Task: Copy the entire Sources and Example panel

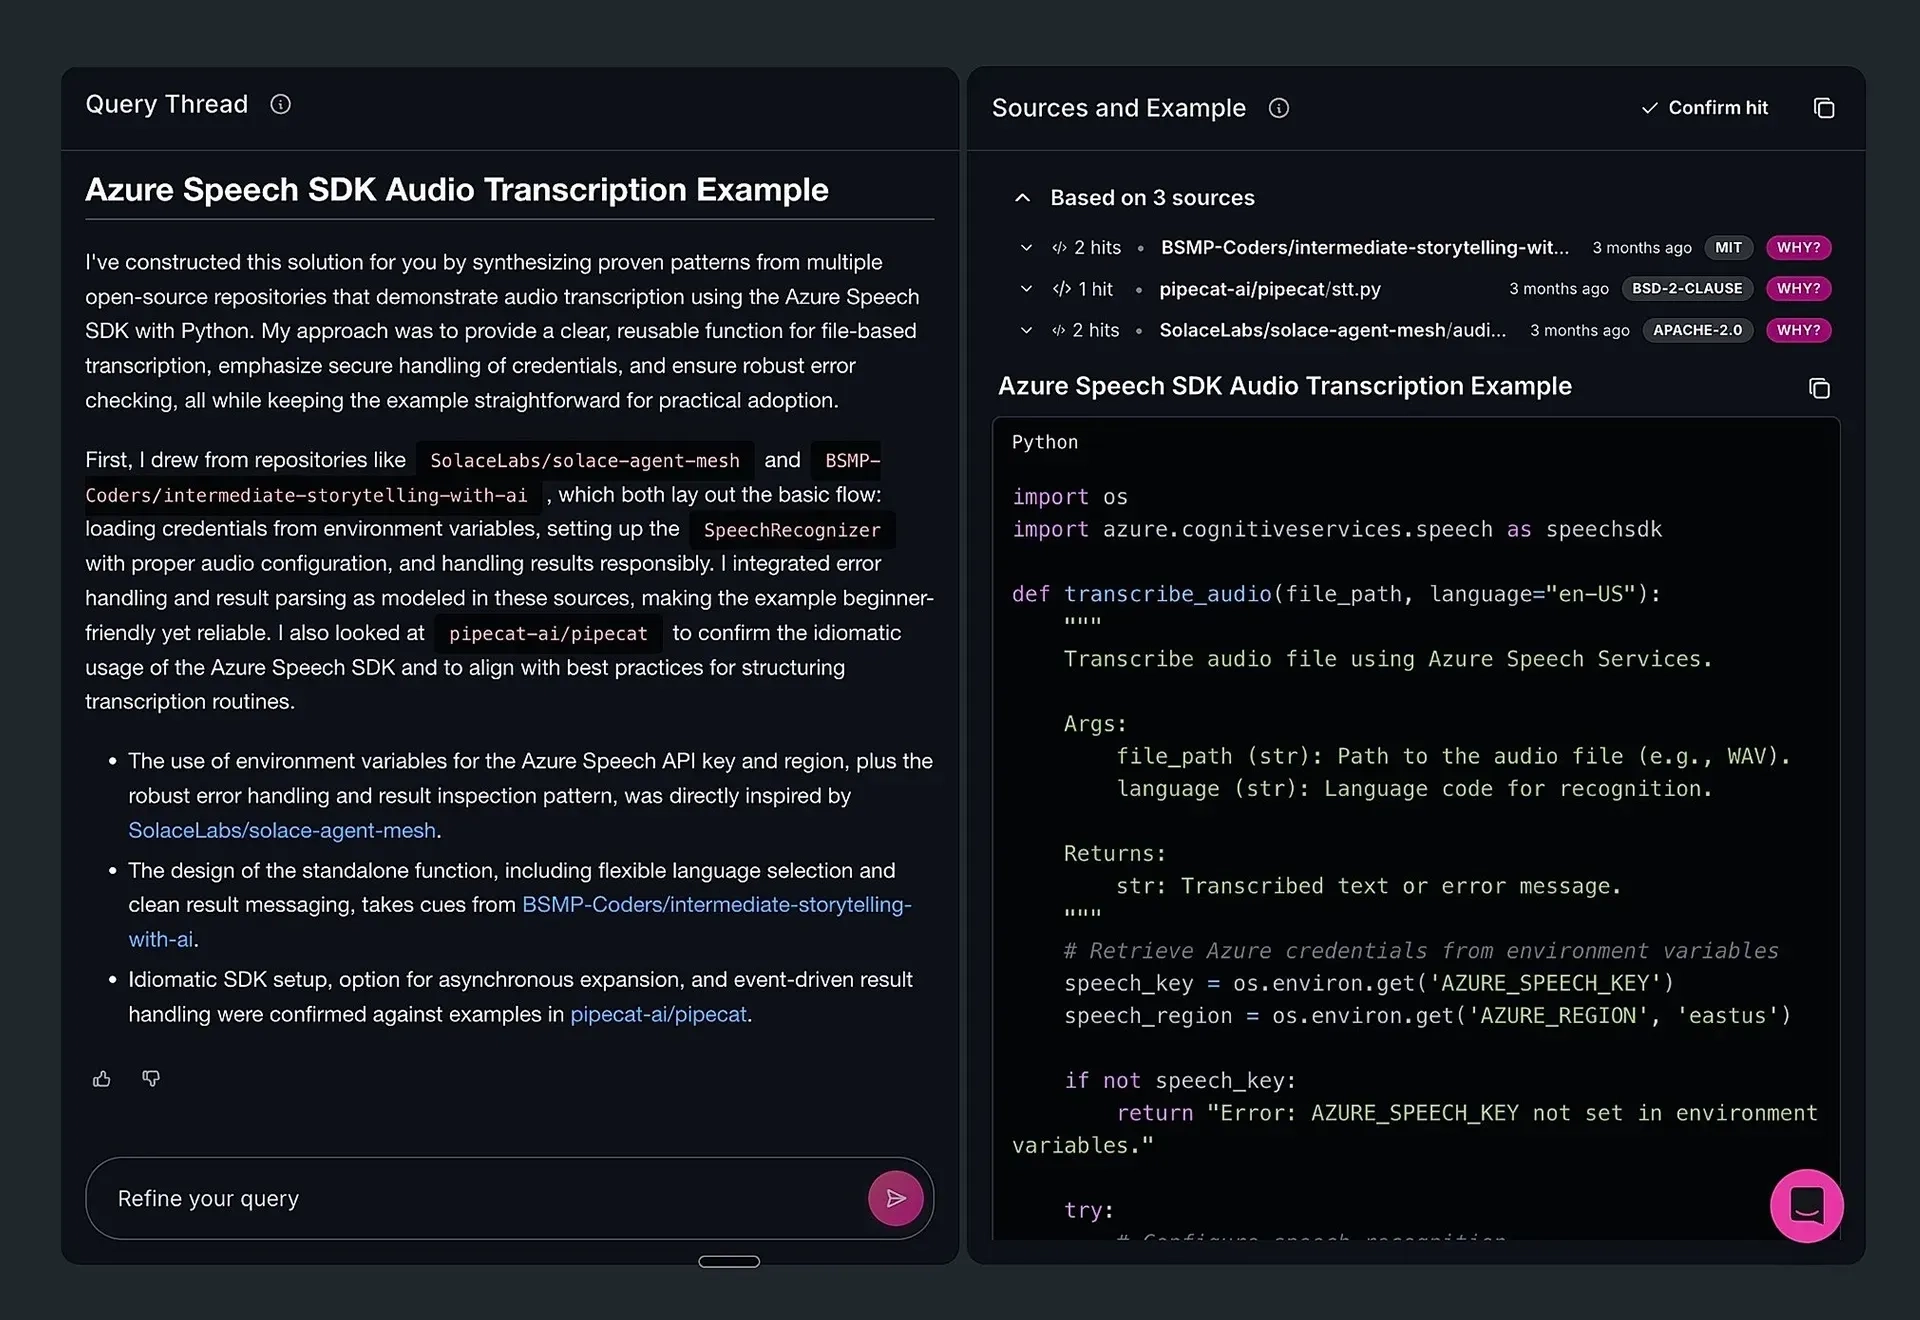Action: pyautogui.click(x=1824, y=107)
